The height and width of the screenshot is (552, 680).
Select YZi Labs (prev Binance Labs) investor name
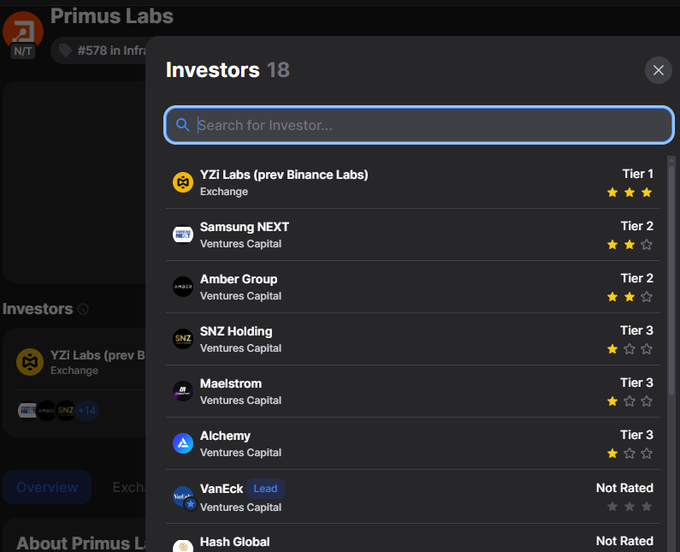(284, 175)
